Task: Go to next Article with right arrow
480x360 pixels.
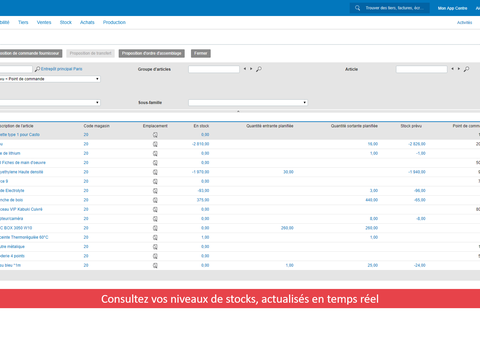Action: coord(459,69)
